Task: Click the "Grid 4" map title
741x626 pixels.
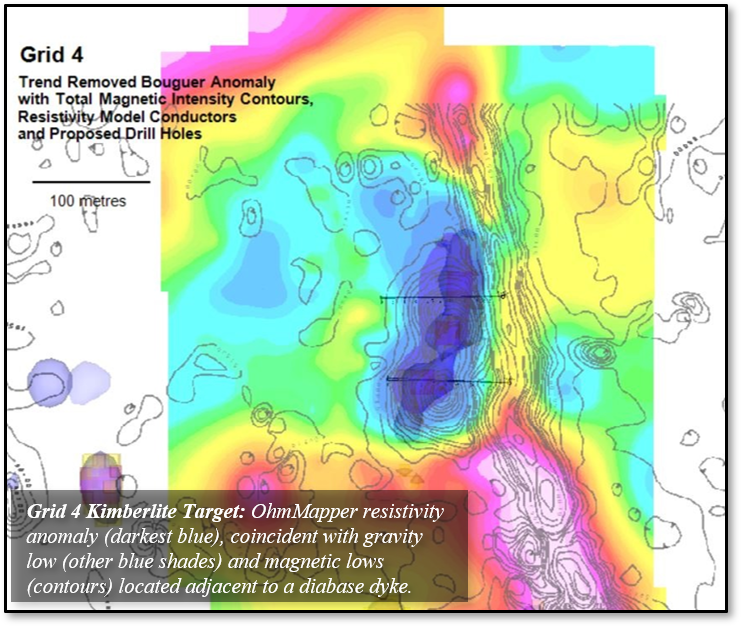Action: click(52, 55)
